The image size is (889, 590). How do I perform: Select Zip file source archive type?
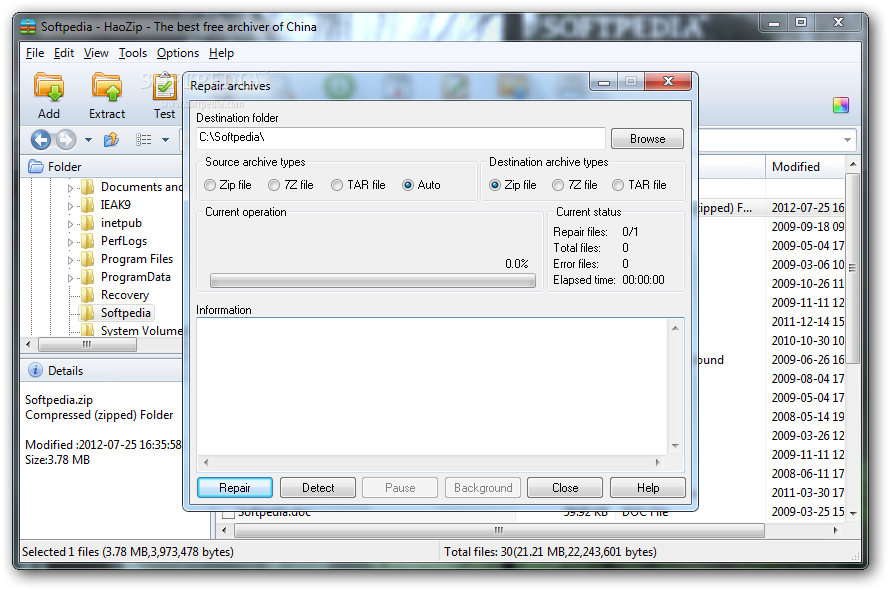click(210, 185)
